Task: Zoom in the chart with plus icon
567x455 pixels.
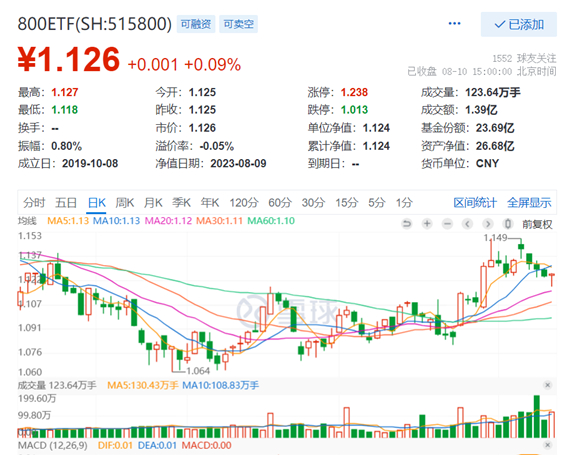Action: point(427,224)
